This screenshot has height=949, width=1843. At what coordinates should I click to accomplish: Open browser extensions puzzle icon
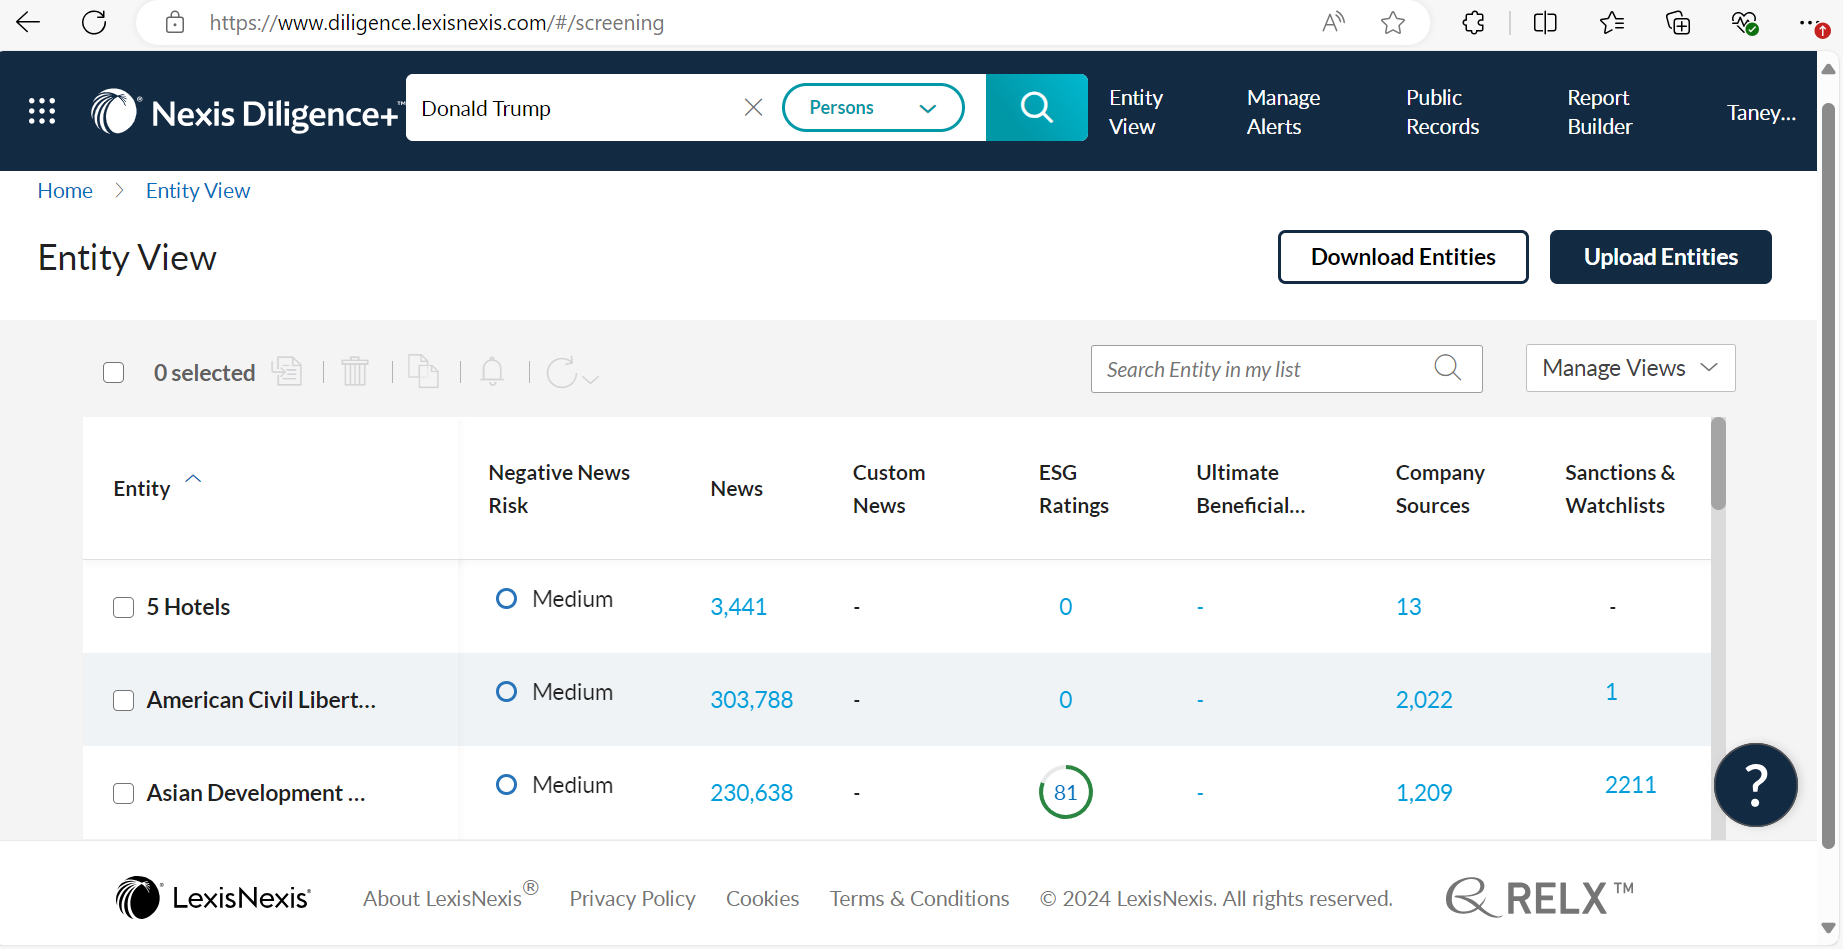[1473, 22]
